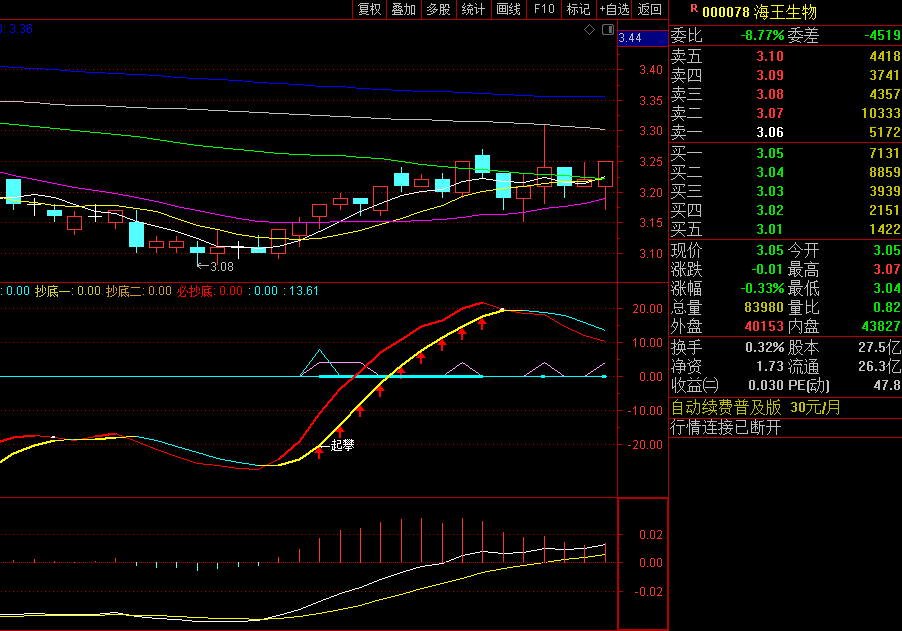This screenshot has width=902, height=631.
Task: Select stock title 000078 海王生物
Action: pos(759,12)
